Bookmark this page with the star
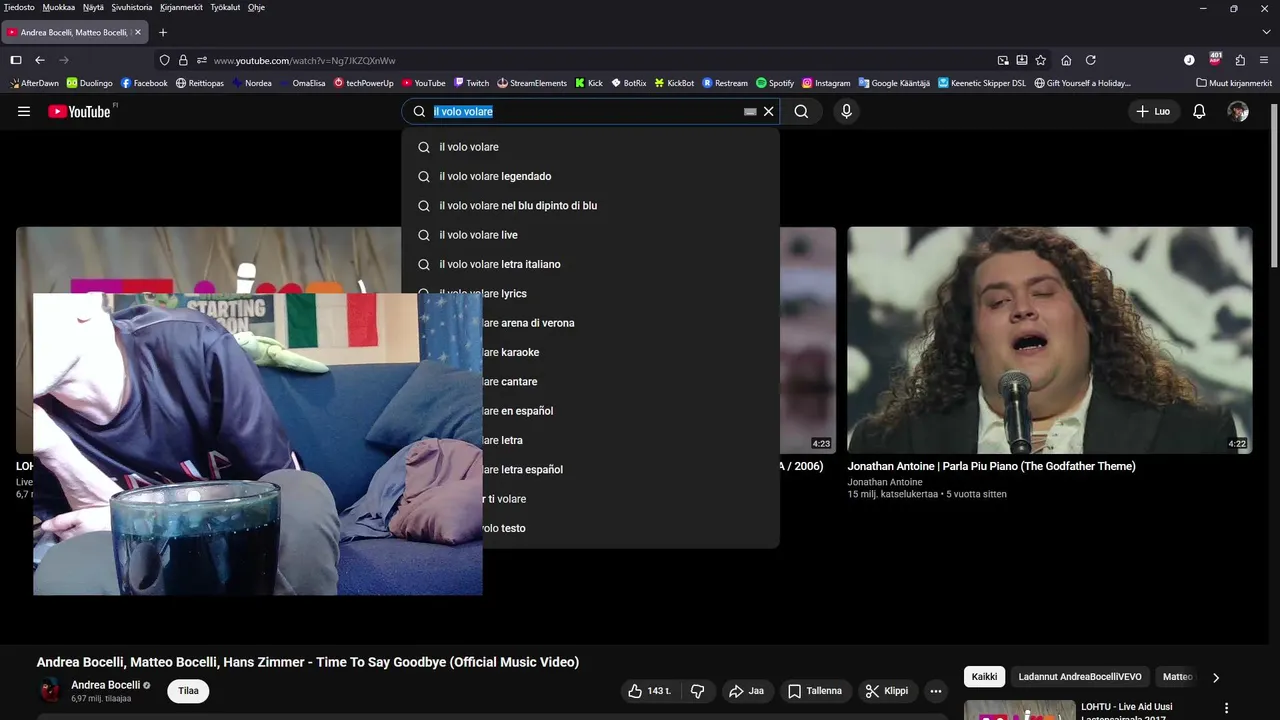1280x720 pixels. [1041, 60]
